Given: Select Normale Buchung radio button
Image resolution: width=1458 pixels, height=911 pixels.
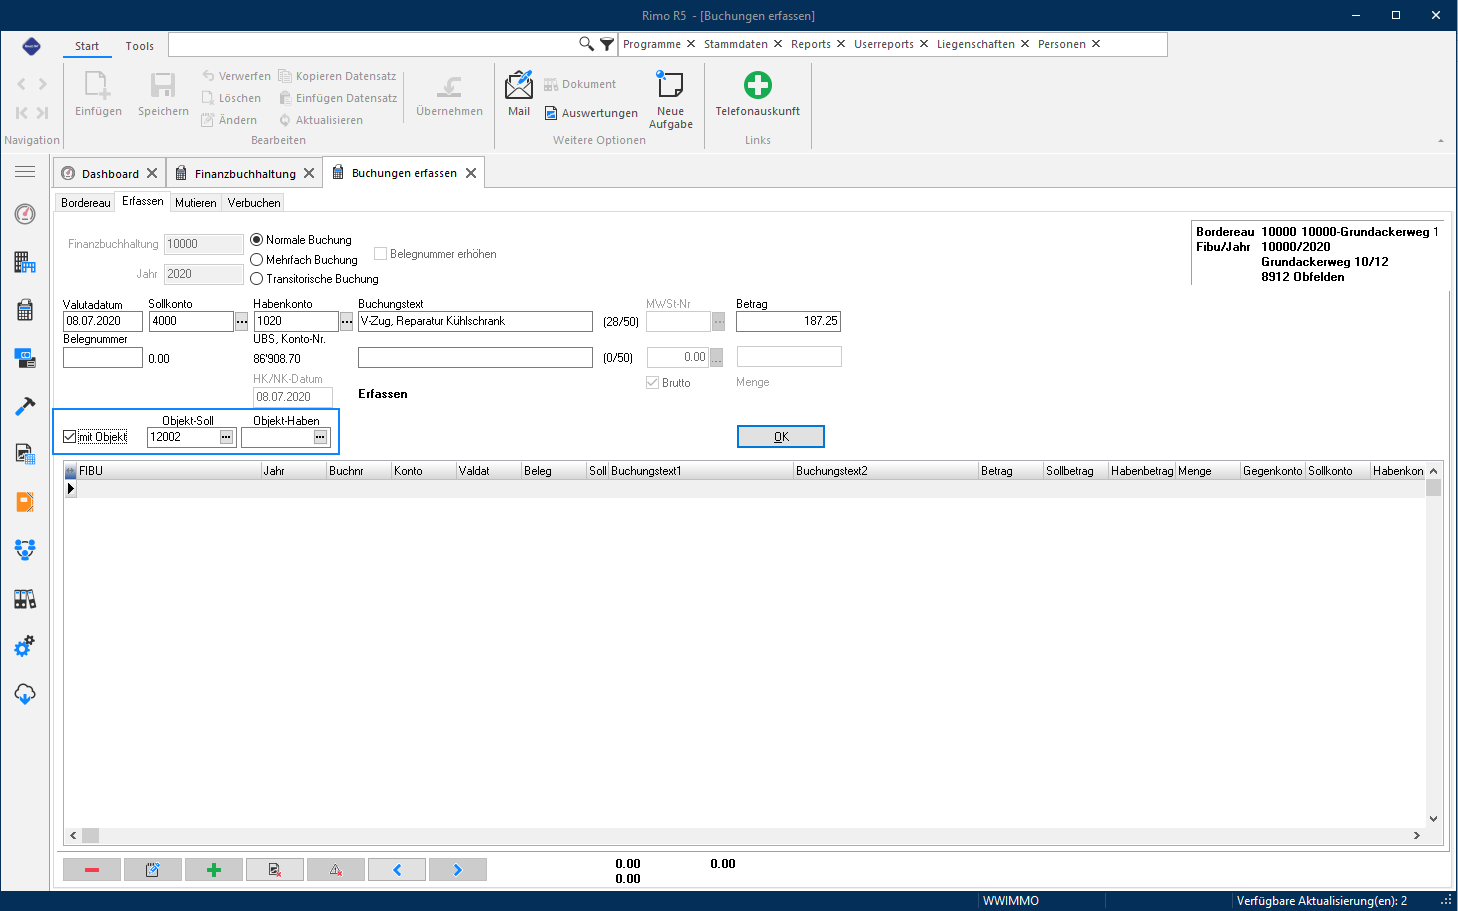Looking at the screenshot, I should [256, 240].
